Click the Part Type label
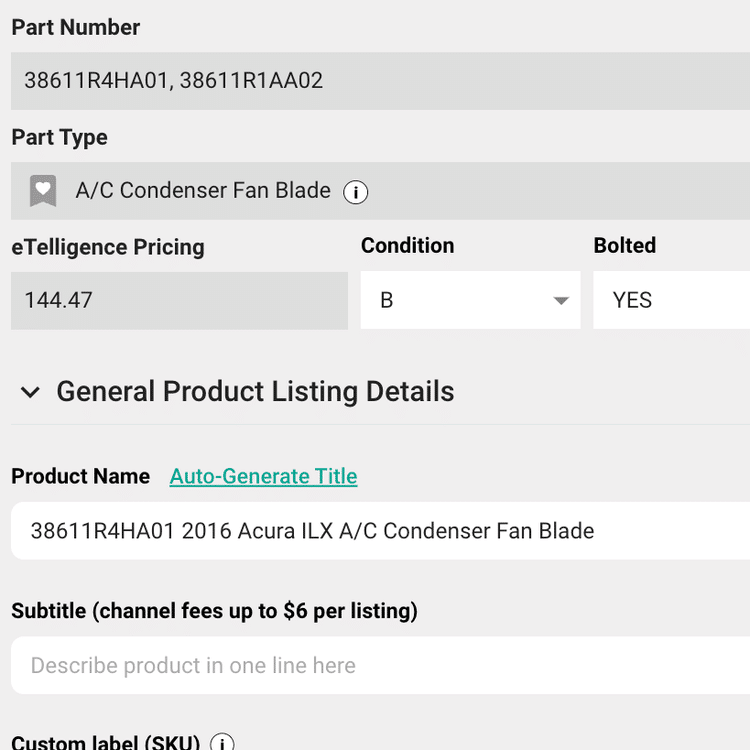Image resolution: width=750 pixels, height=750 pixels. click(x=59, y=138)
